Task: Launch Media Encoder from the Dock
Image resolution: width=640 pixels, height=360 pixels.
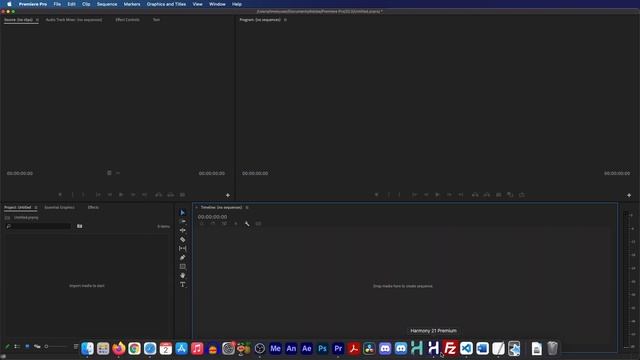Action: pyautogui.click(x=276, y=348)
